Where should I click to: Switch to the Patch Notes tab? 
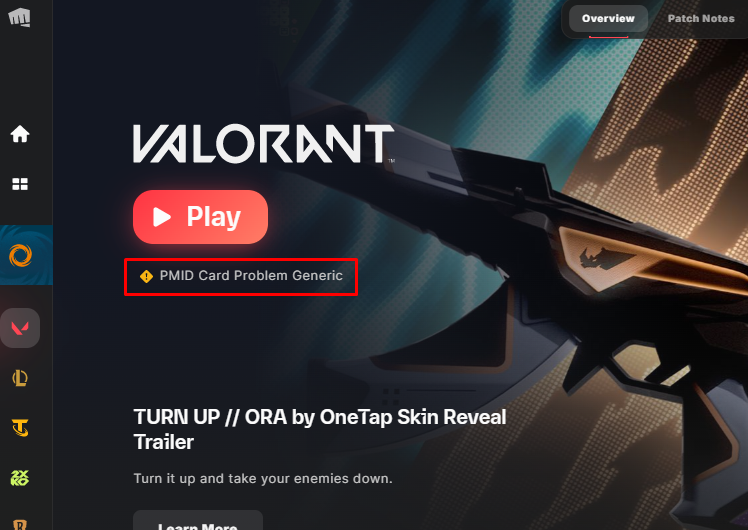[701, 19]
